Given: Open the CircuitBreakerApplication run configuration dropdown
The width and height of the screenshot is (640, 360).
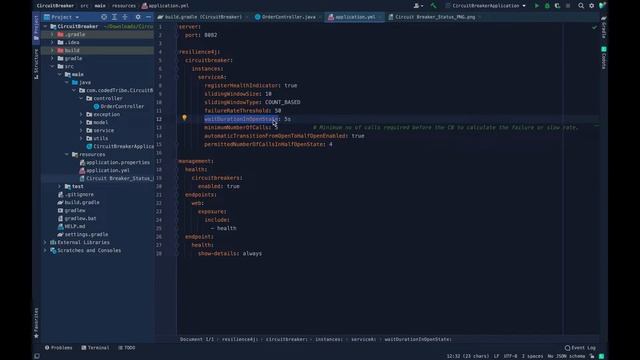Looking at the screenshot, I should (x=486, y=6).
